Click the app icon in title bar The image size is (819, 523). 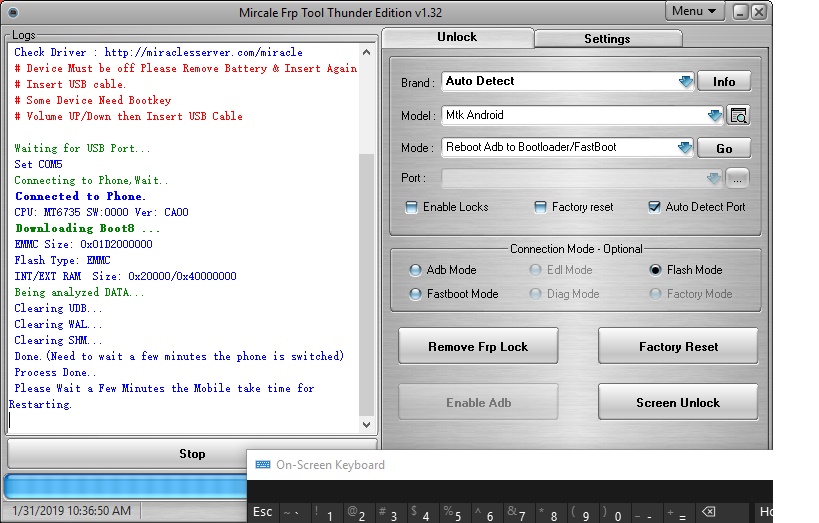[13, 12]
